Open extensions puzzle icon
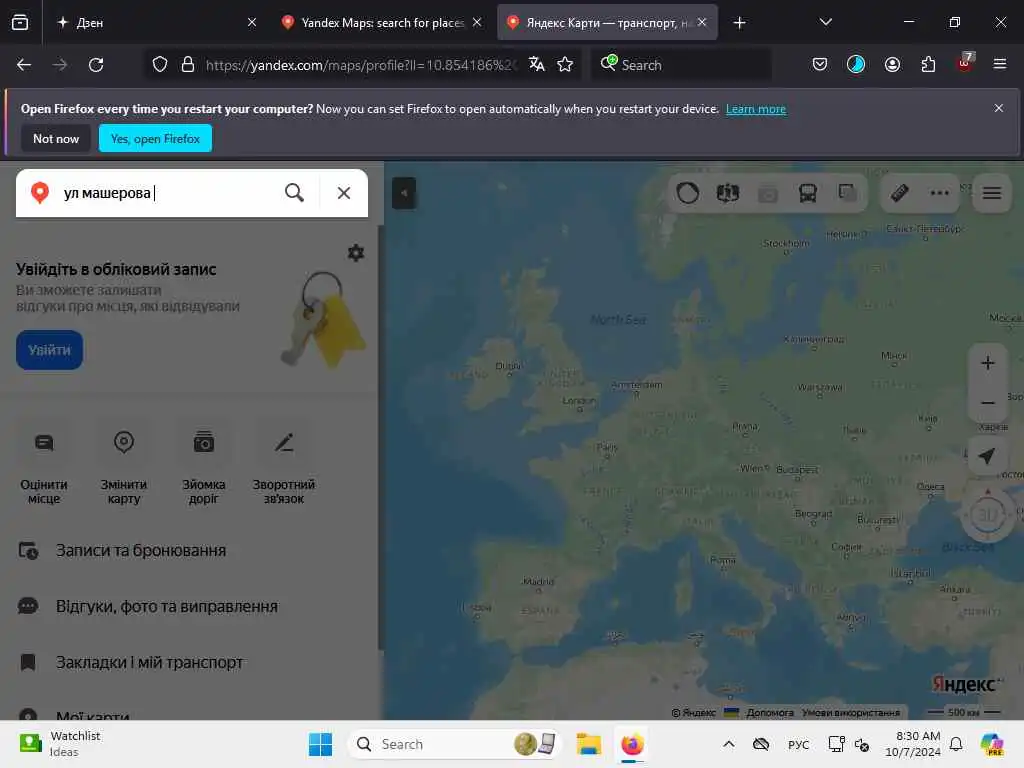Image resolution: width=1024 pixels, height=768 pixels. 928,64
